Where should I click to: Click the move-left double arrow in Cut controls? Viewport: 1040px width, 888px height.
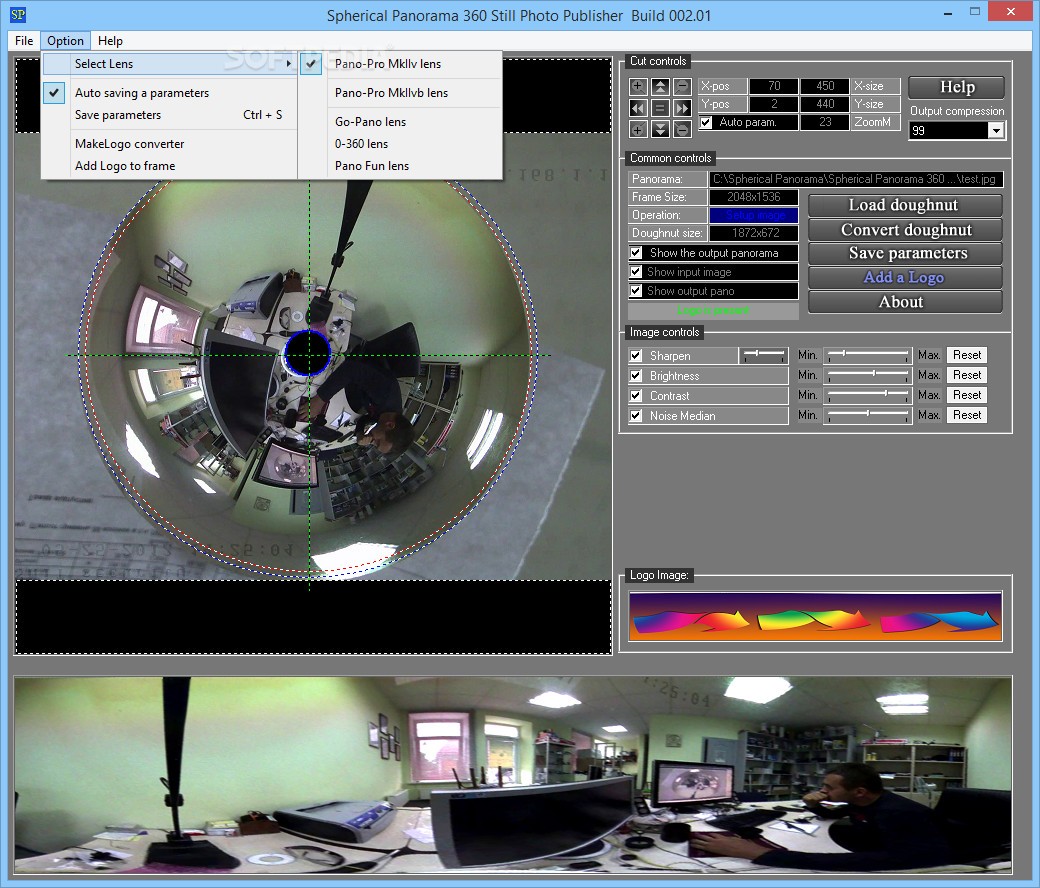click(637, 108)
